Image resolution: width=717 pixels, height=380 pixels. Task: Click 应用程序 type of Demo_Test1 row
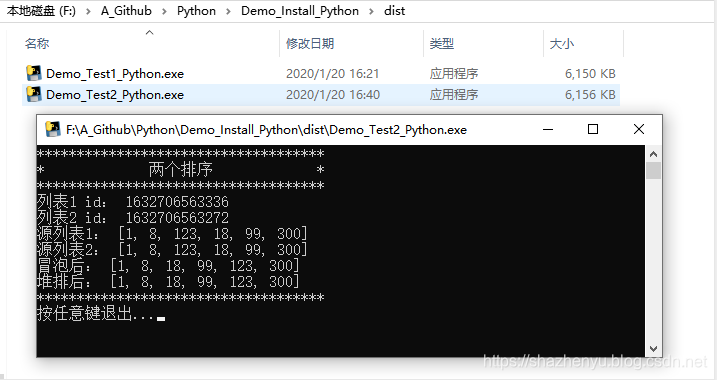point(454,74)
